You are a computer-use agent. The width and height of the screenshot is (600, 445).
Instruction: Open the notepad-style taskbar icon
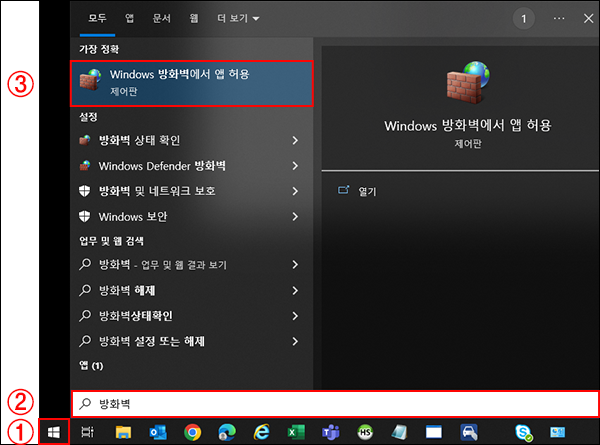pyautogui.click(x=399, y=432)
